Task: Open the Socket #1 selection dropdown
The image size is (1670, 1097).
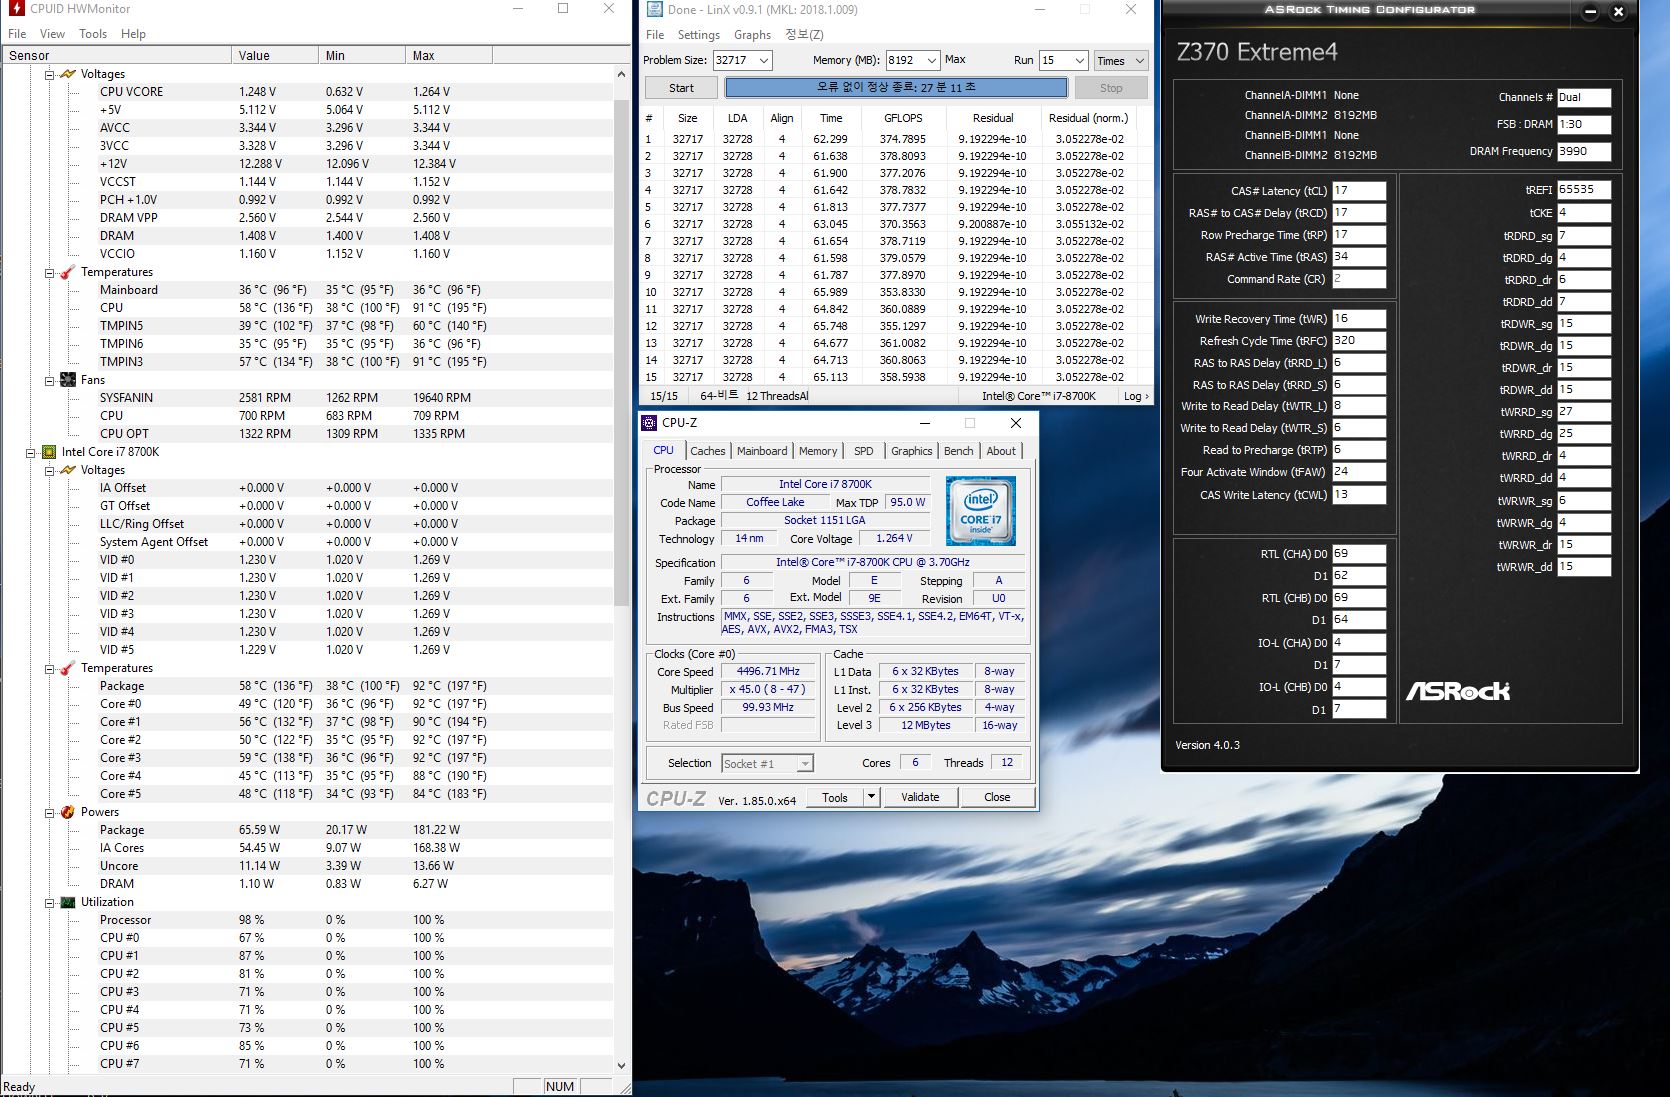Action: (804, 764)
